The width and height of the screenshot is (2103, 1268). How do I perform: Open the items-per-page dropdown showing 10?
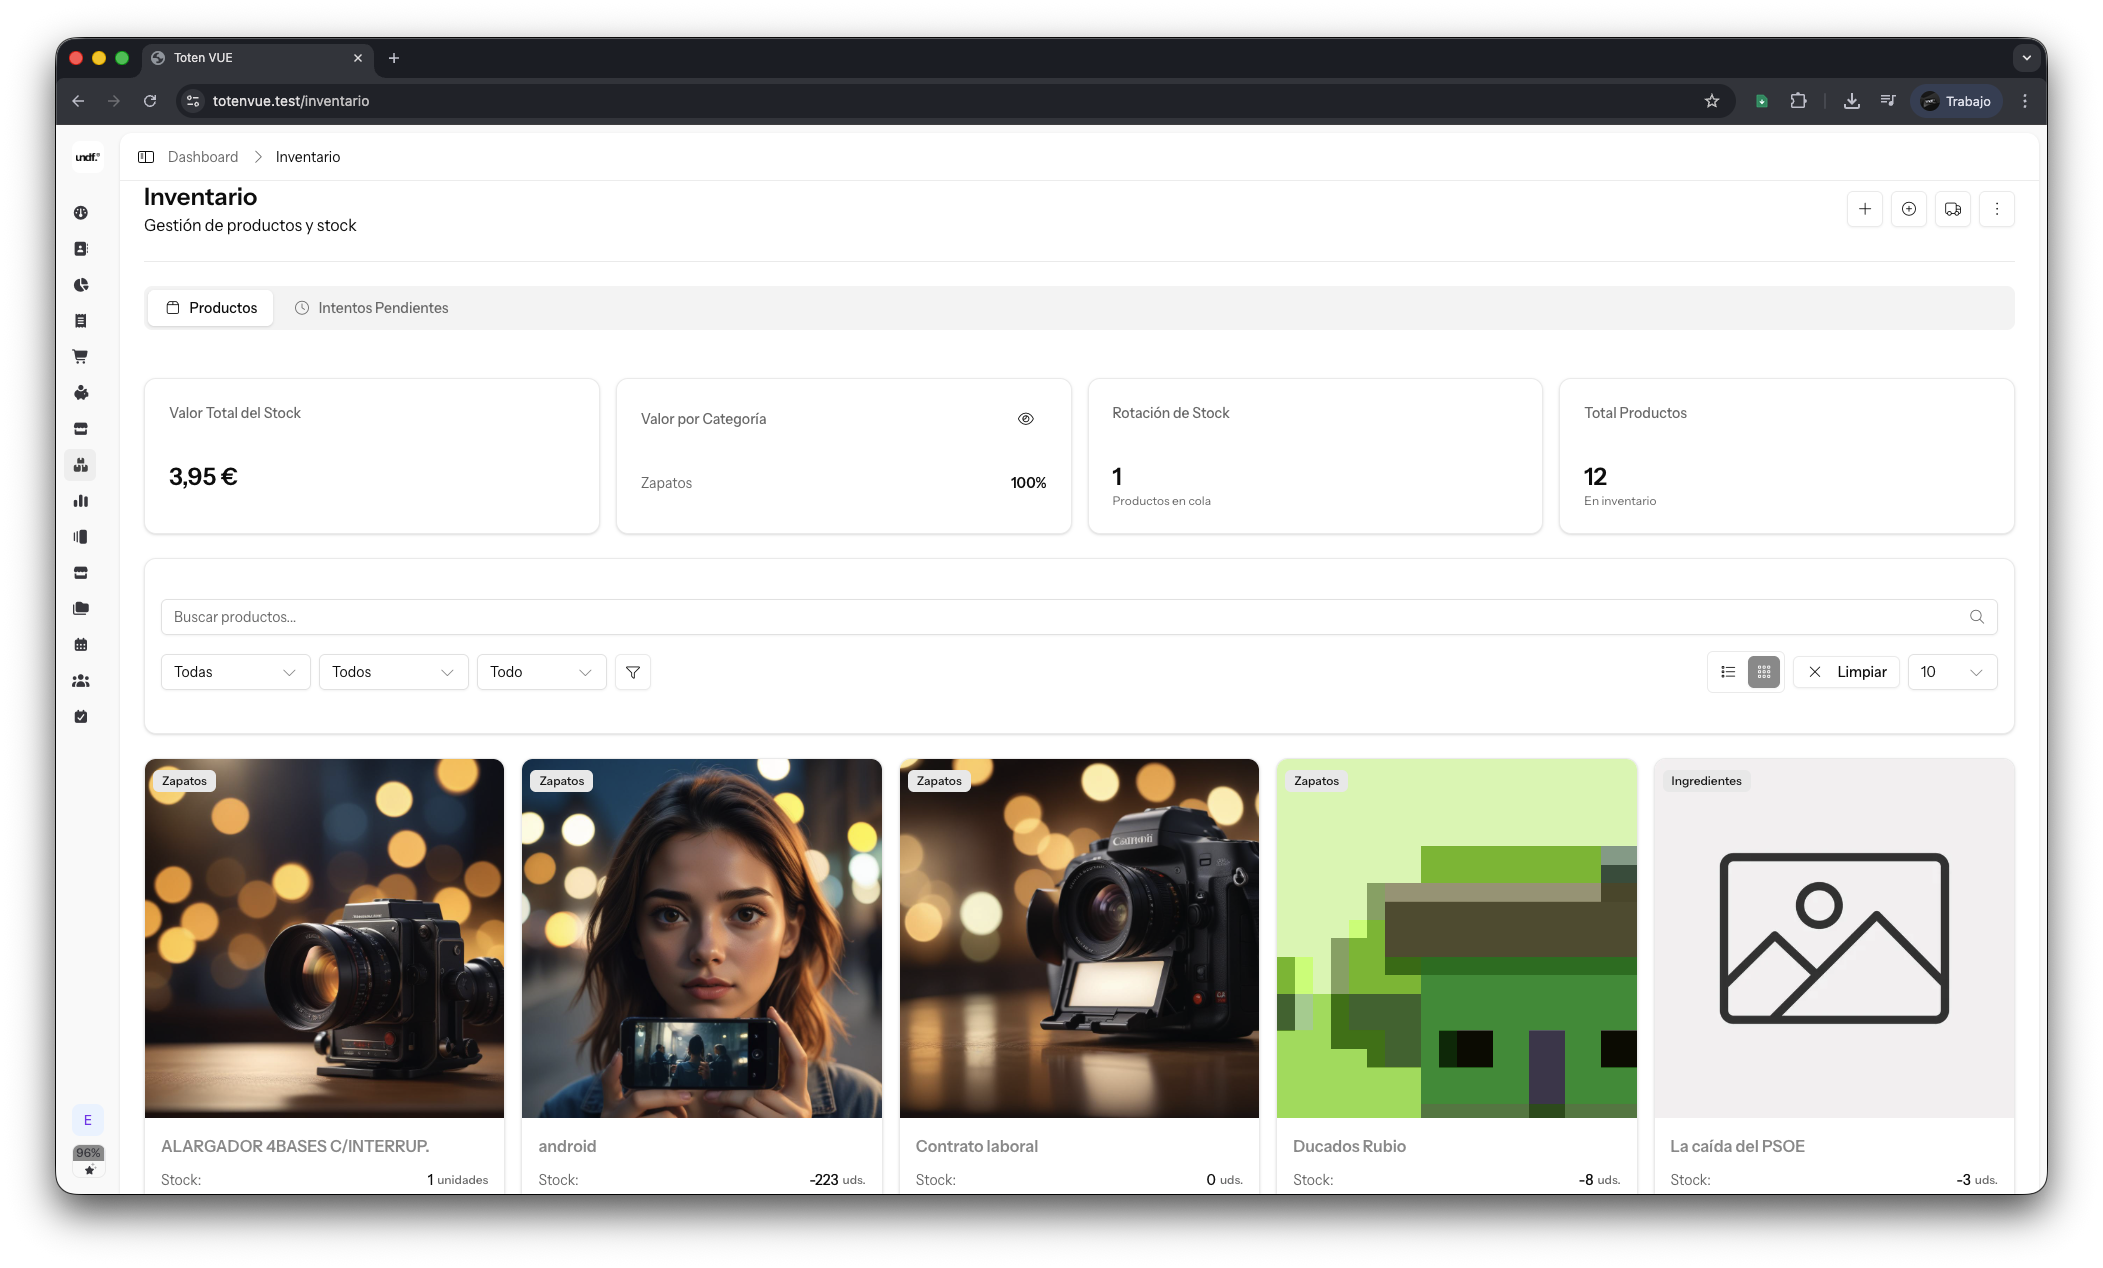coord(1953,672)
